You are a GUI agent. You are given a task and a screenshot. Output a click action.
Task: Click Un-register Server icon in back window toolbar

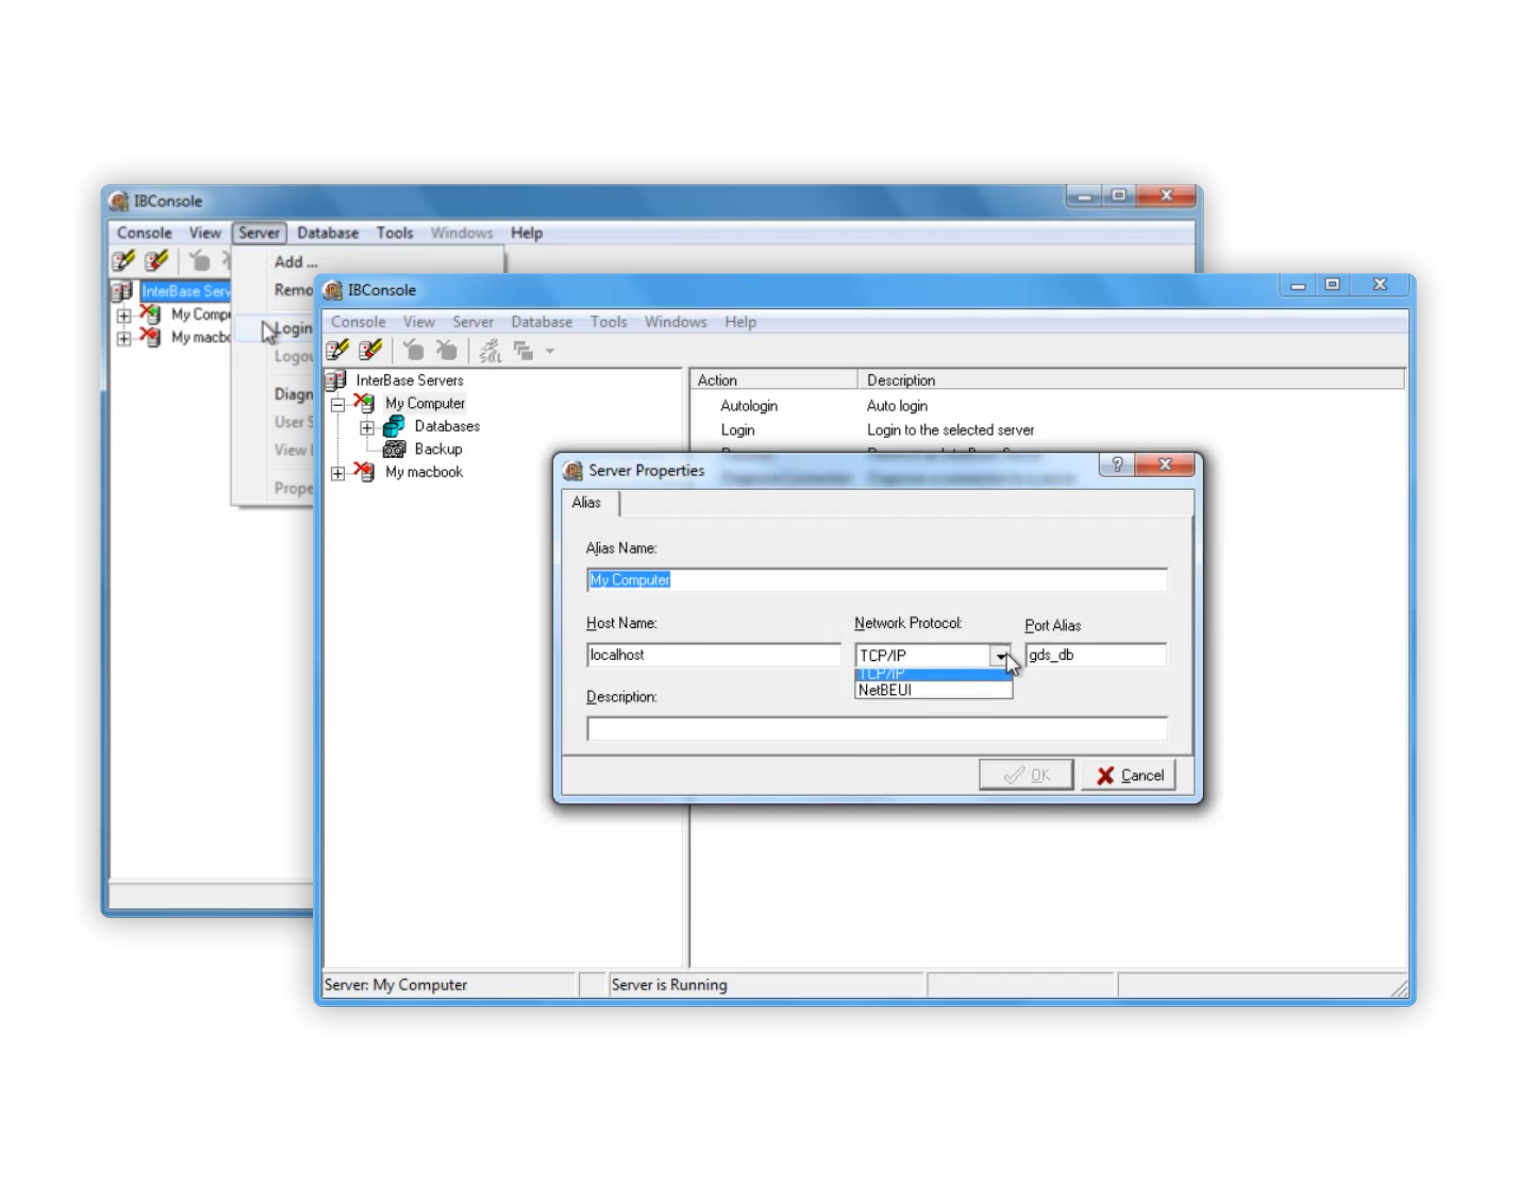pyautogui.click(x=157, y=261)
